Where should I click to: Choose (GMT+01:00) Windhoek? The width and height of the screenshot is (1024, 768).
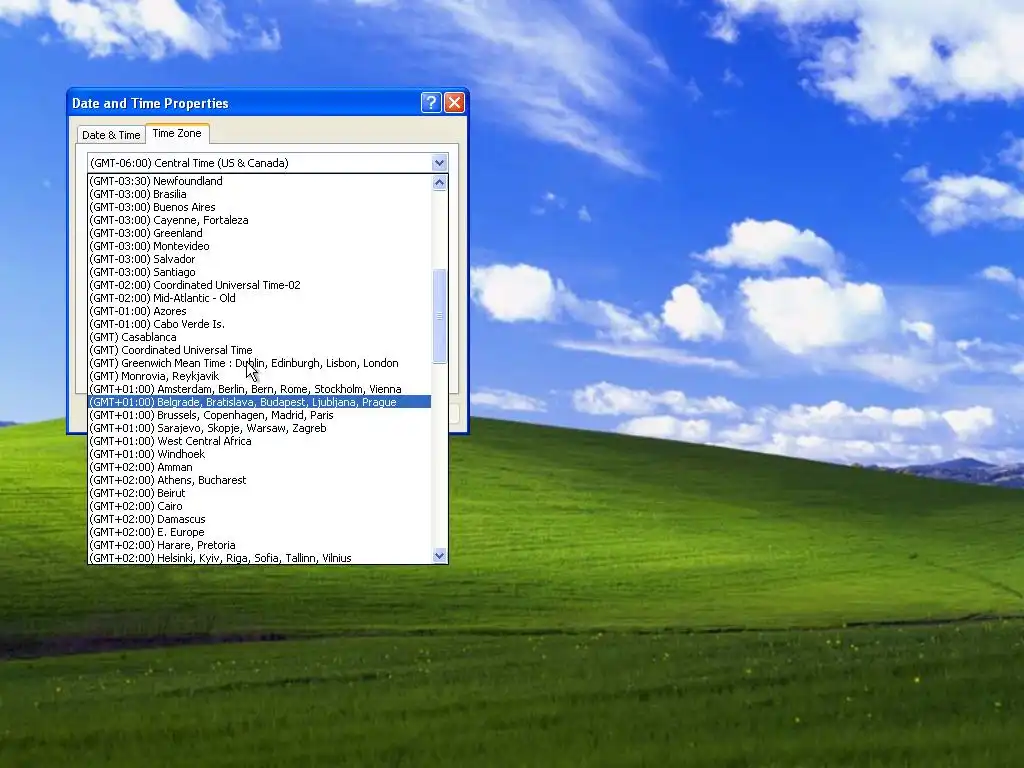point(259,454)
